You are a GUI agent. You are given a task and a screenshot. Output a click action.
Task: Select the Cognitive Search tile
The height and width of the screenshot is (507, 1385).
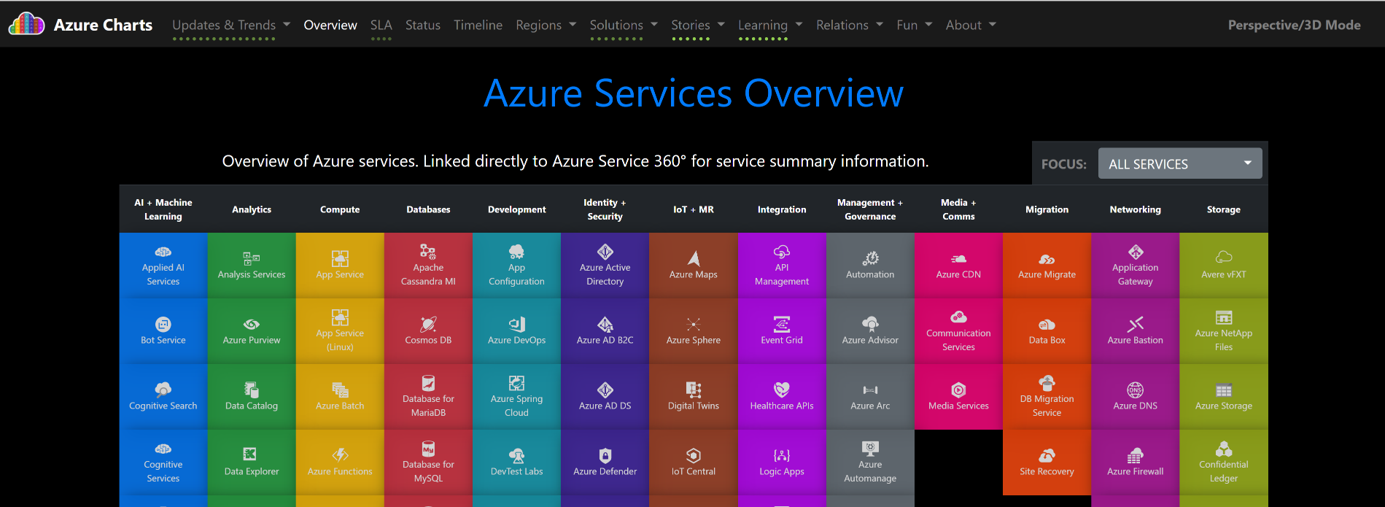tap(163, 397)
